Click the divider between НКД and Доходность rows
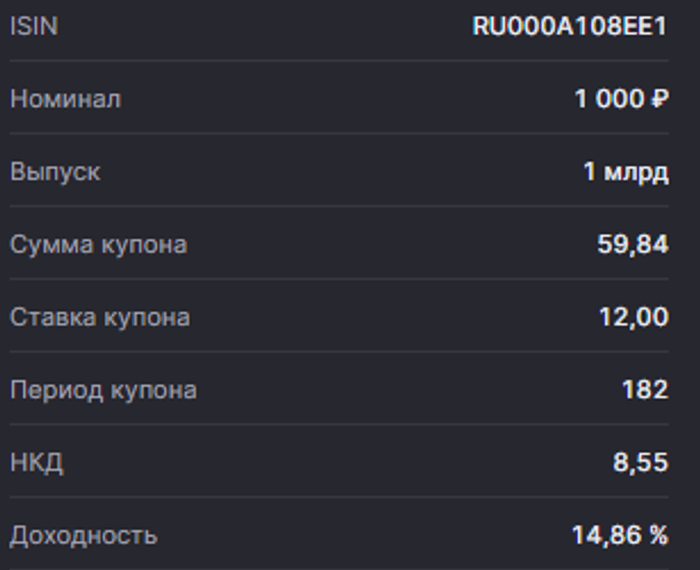700x570 pixels. click(x=339, y=497)
